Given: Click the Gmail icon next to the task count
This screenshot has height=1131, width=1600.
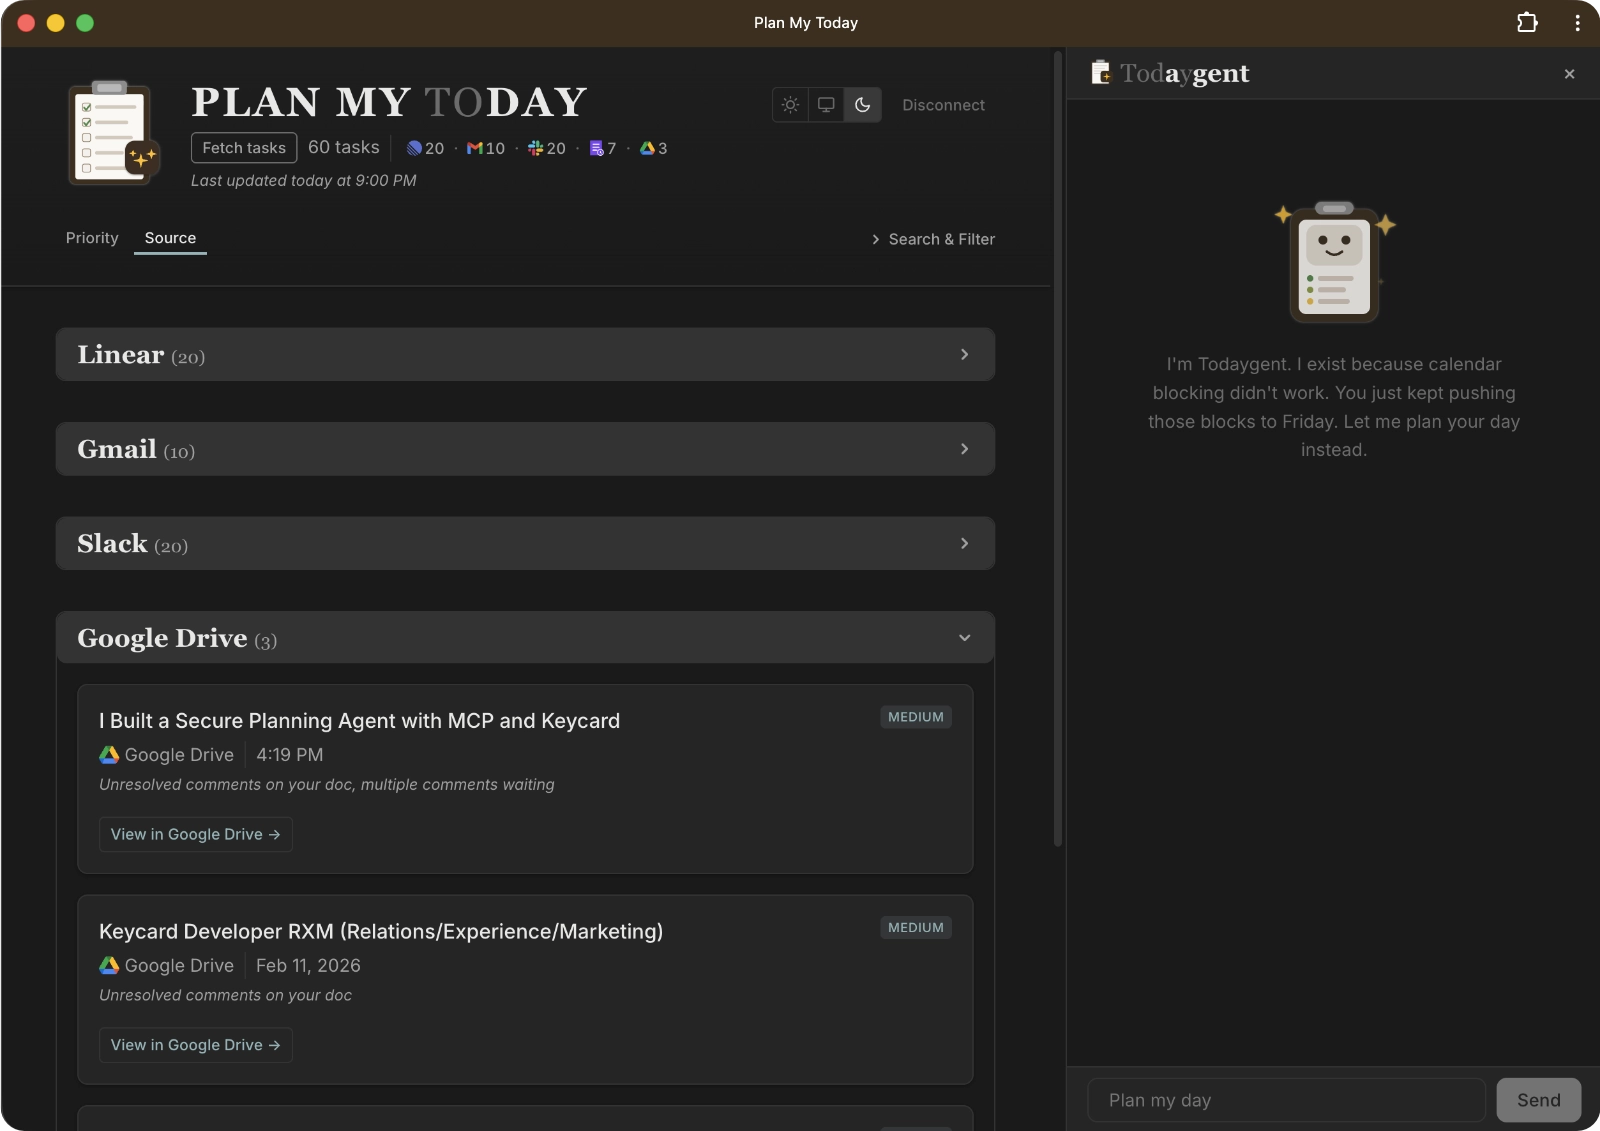Looking at the screenshot, I should coord(476,148).
